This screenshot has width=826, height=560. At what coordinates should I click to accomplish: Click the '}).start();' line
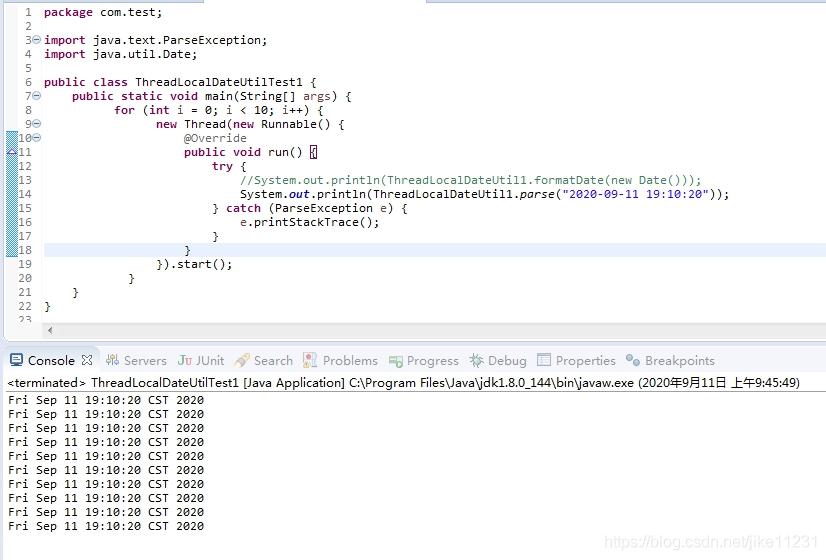coord(194,264)
